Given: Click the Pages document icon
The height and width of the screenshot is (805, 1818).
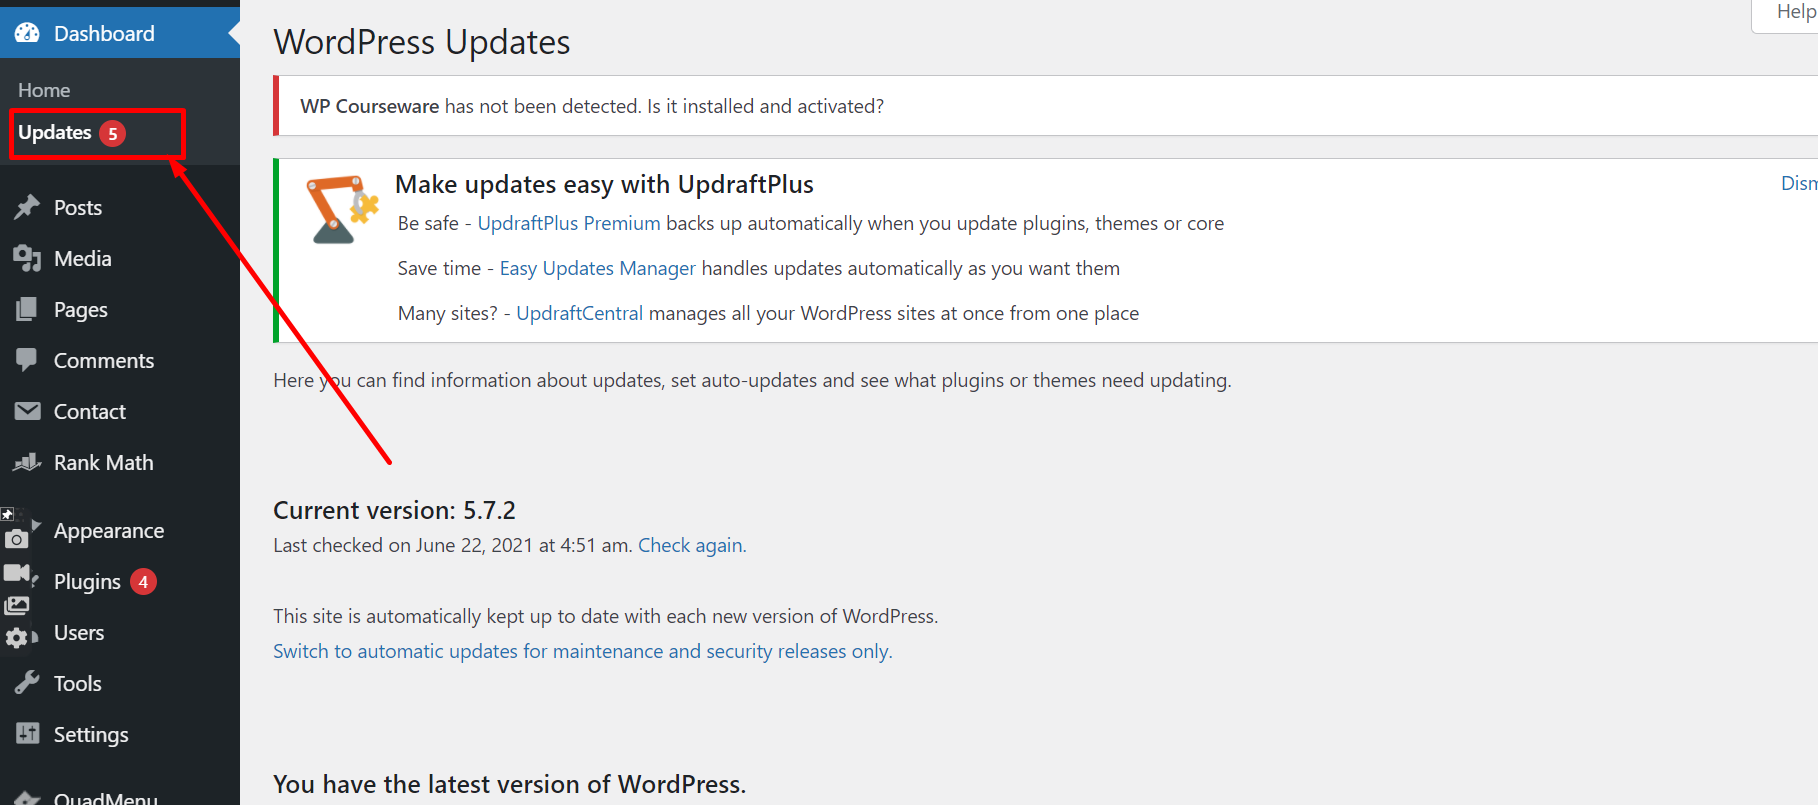Looking at the screenshot, I should [27, 310].
